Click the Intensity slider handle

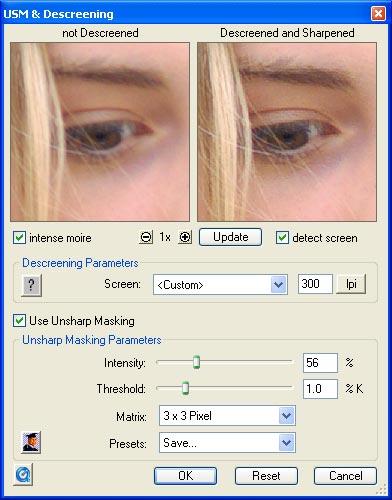197,362
